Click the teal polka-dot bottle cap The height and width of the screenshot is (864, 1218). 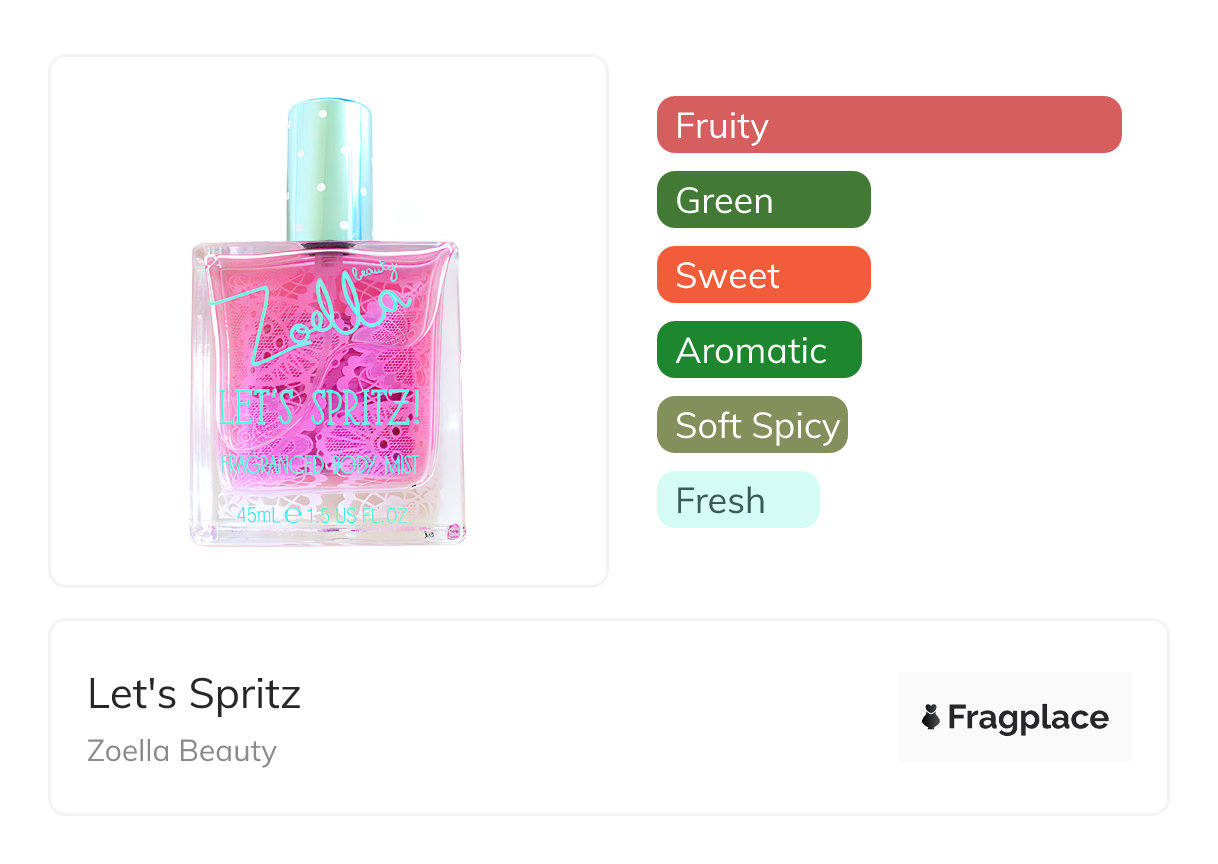pyautogui.click(x=330, y=165)
